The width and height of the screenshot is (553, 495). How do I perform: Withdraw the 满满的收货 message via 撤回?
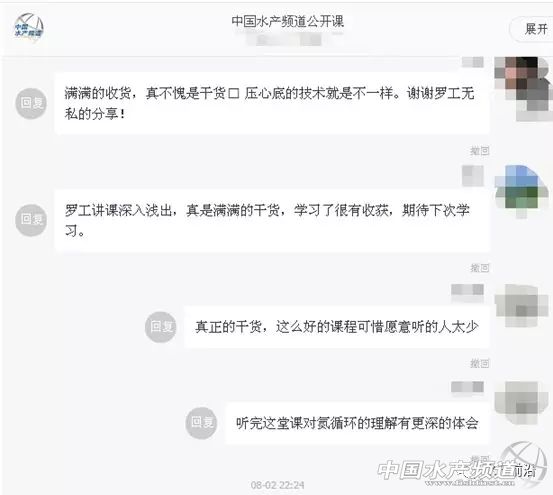pyautogui.click(x=480, y=151)
